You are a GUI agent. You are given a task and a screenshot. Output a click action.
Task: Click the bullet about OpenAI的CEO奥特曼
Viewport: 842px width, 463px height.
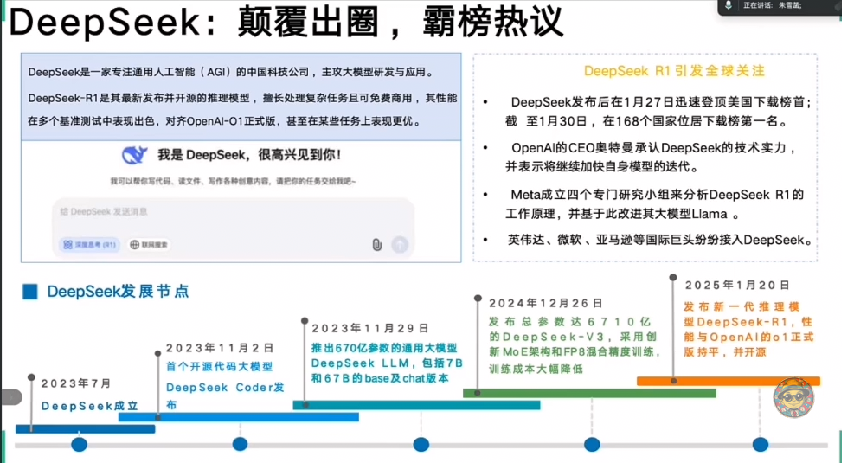coord(651,157)
